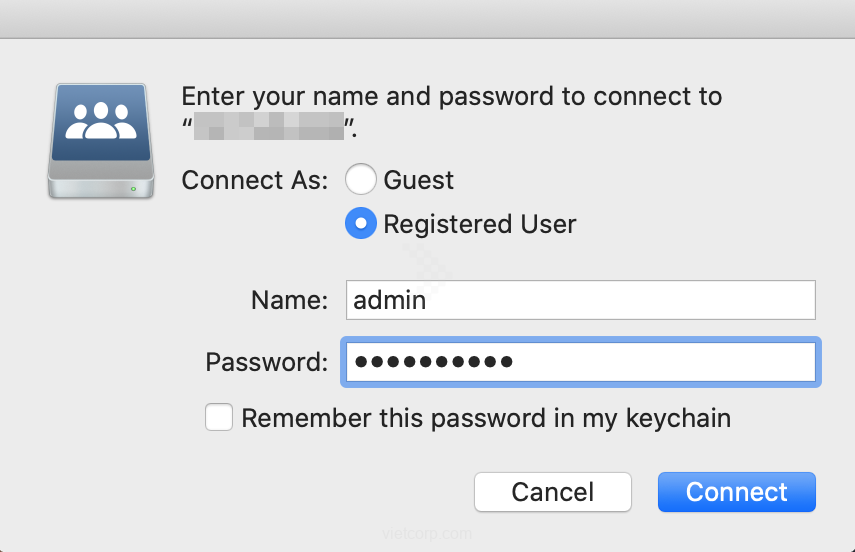
Task: Click the dialog's top title bar strip
Action: coord(427,18)
